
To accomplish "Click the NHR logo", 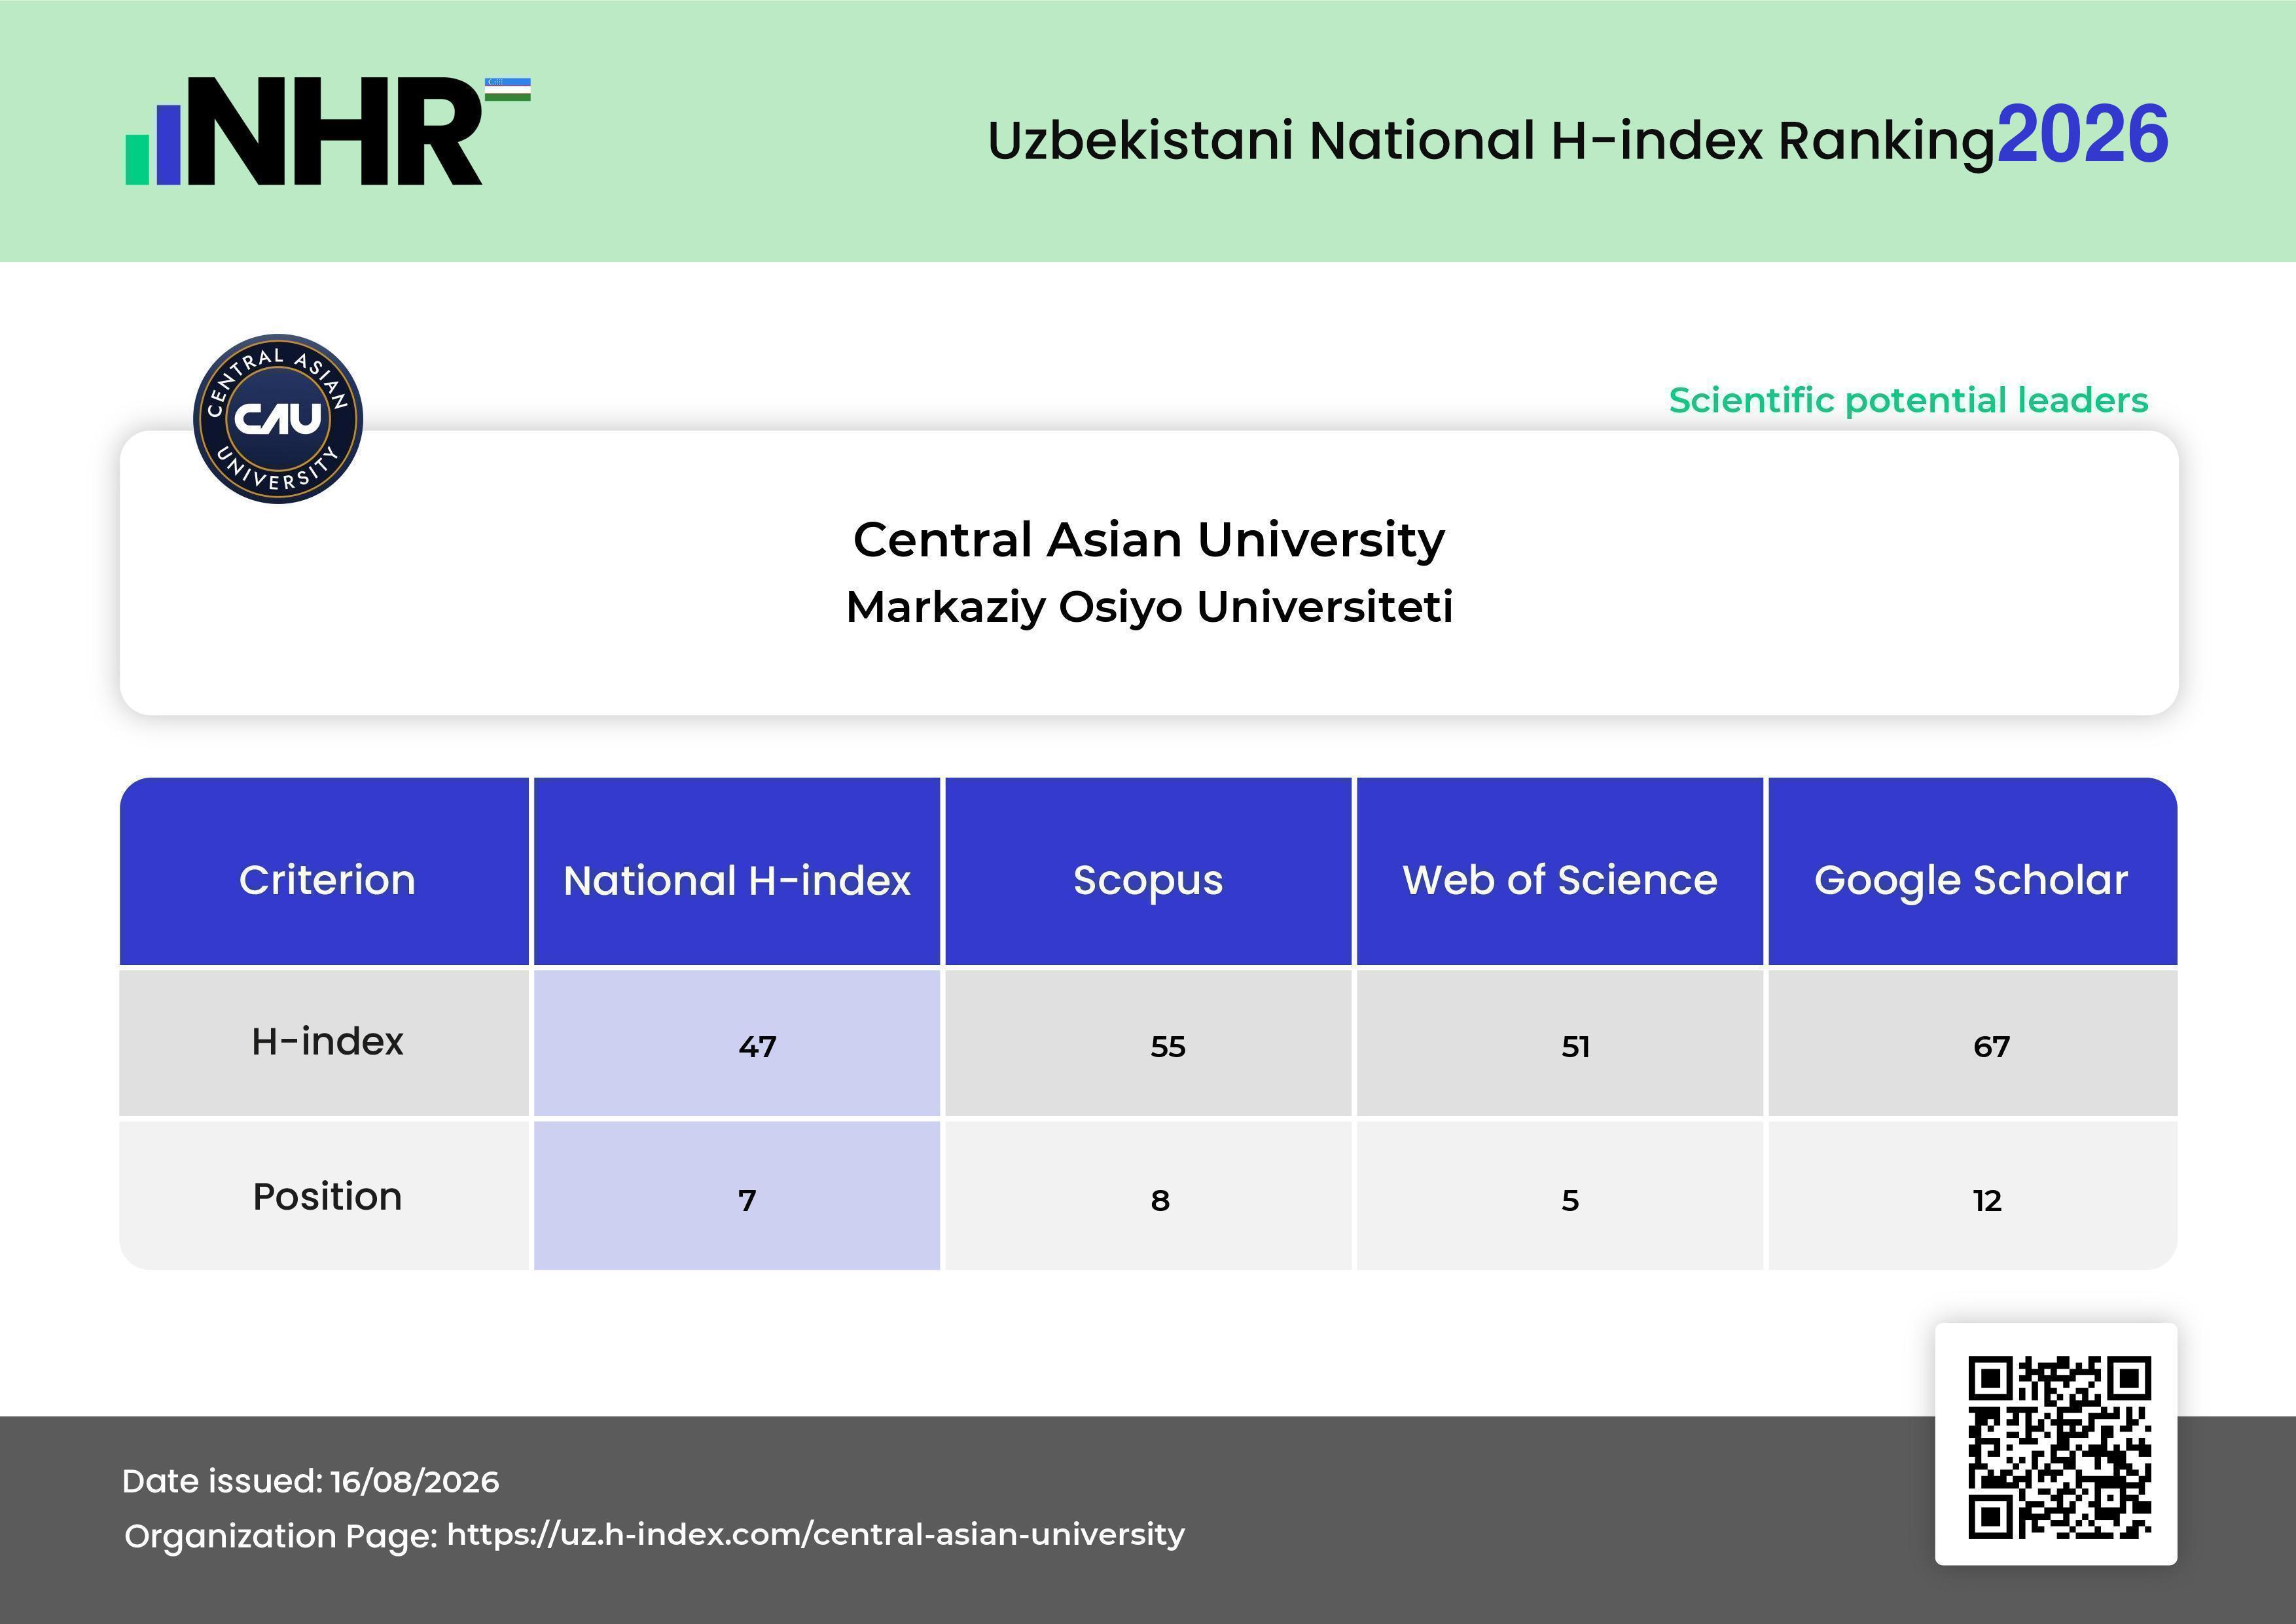I will (327, 131).
